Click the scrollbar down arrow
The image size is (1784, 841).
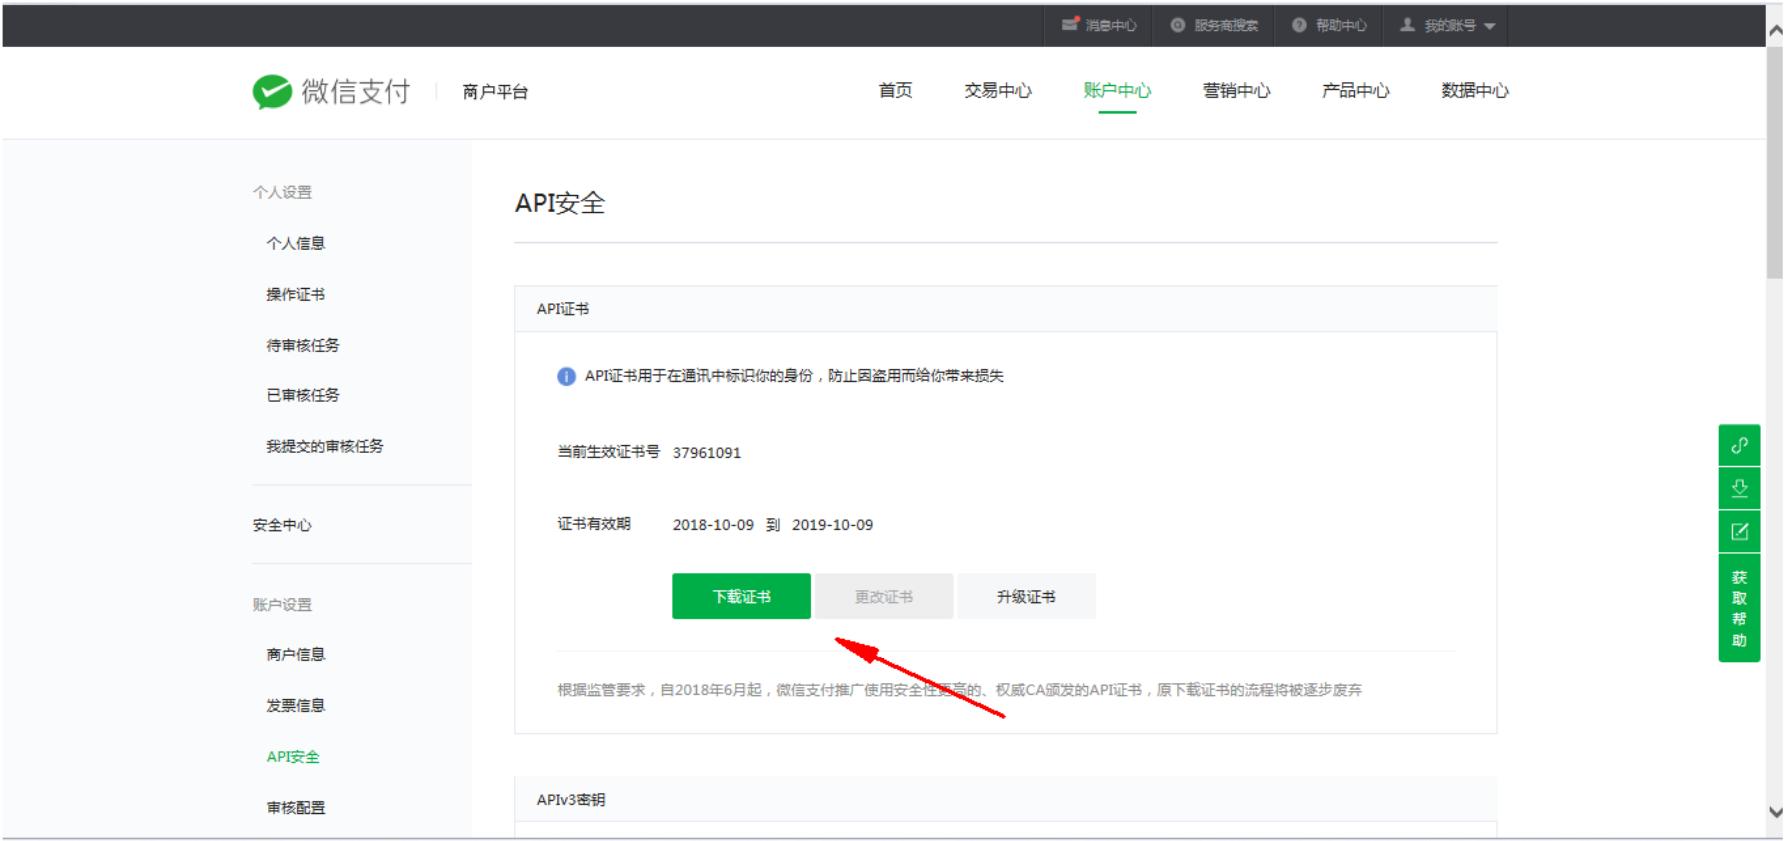(x=1775, y=812)
